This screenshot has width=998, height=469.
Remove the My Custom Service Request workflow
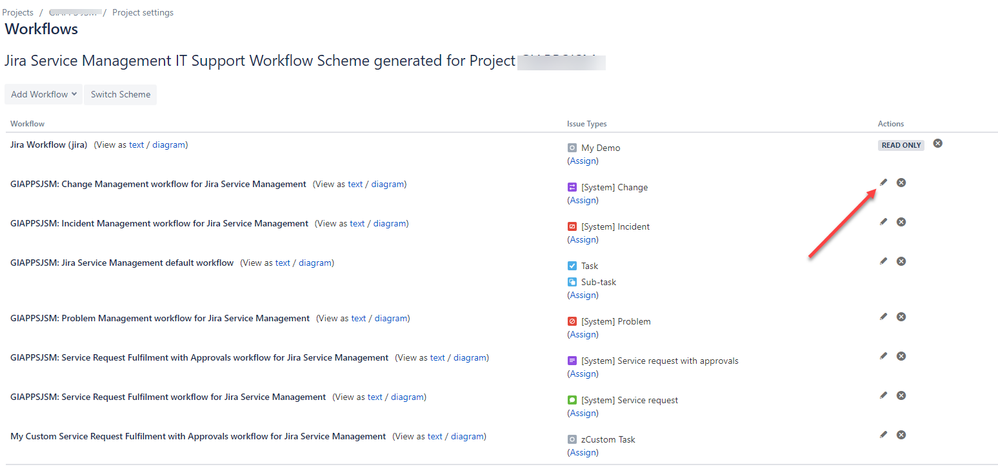click(901, 435)
